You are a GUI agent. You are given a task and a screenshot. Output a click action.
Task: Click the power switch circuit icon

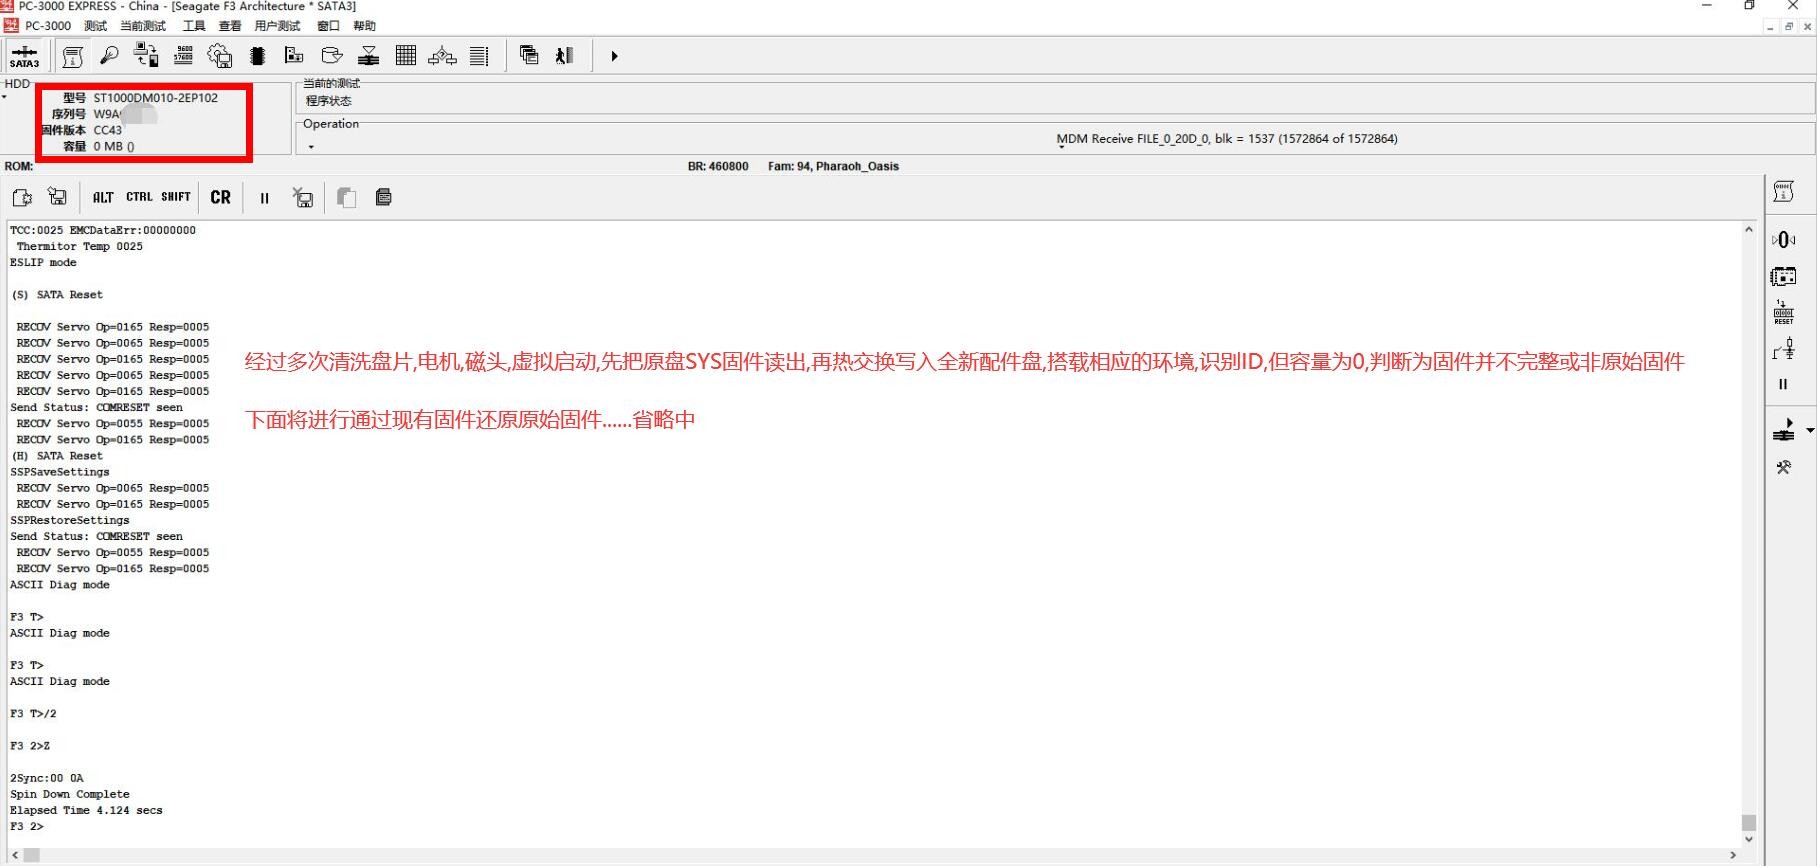pos(1783,349)
